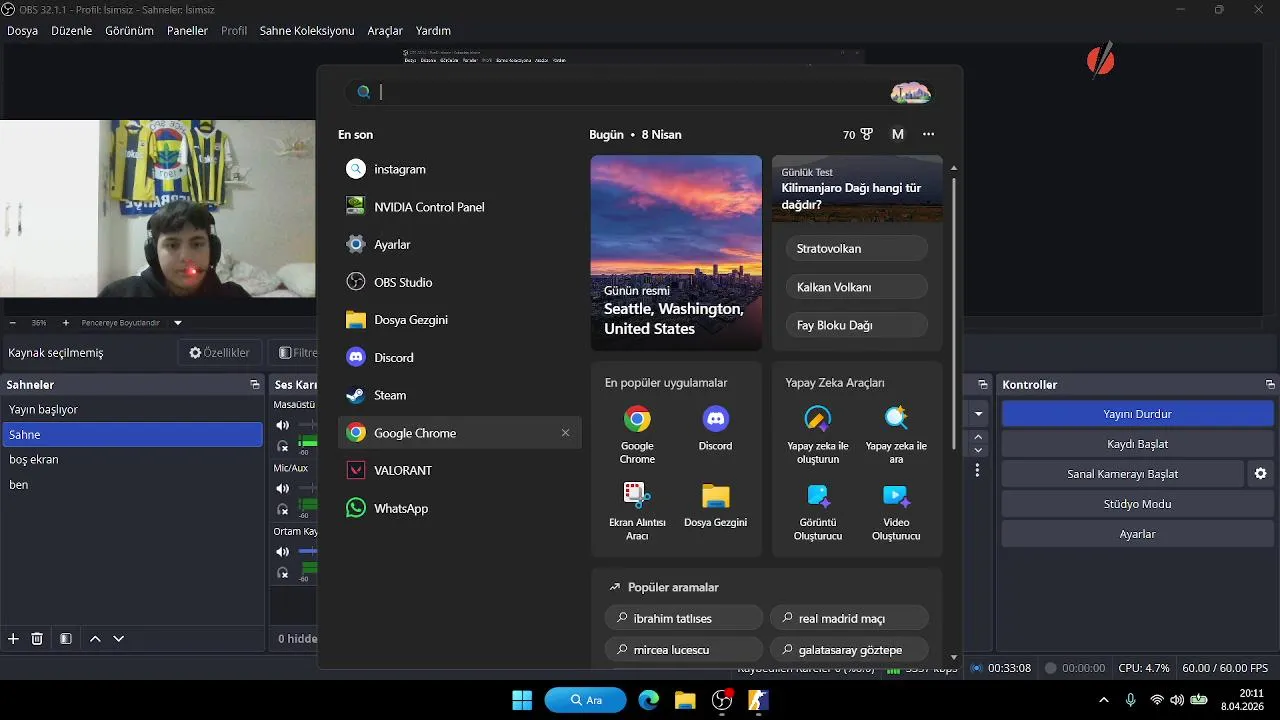Open the Dosya menu
This screenshot has width=1280, height=720.
[23, 31]
